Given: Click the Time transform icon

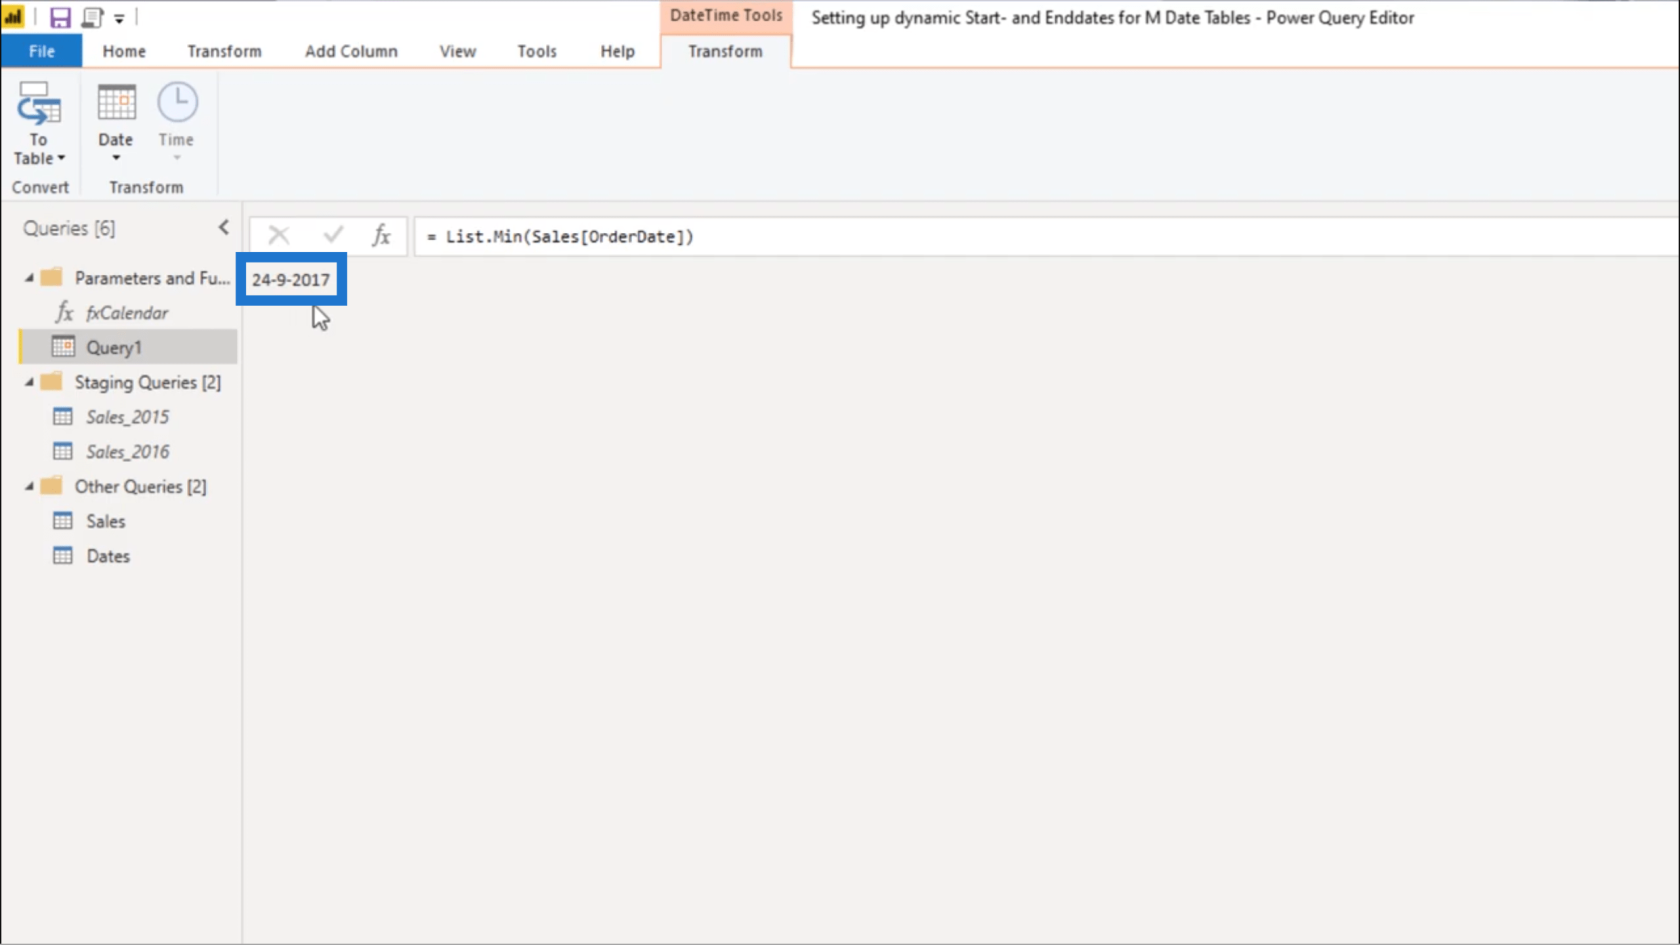Looking at the screenshot, I should [177, 104].
